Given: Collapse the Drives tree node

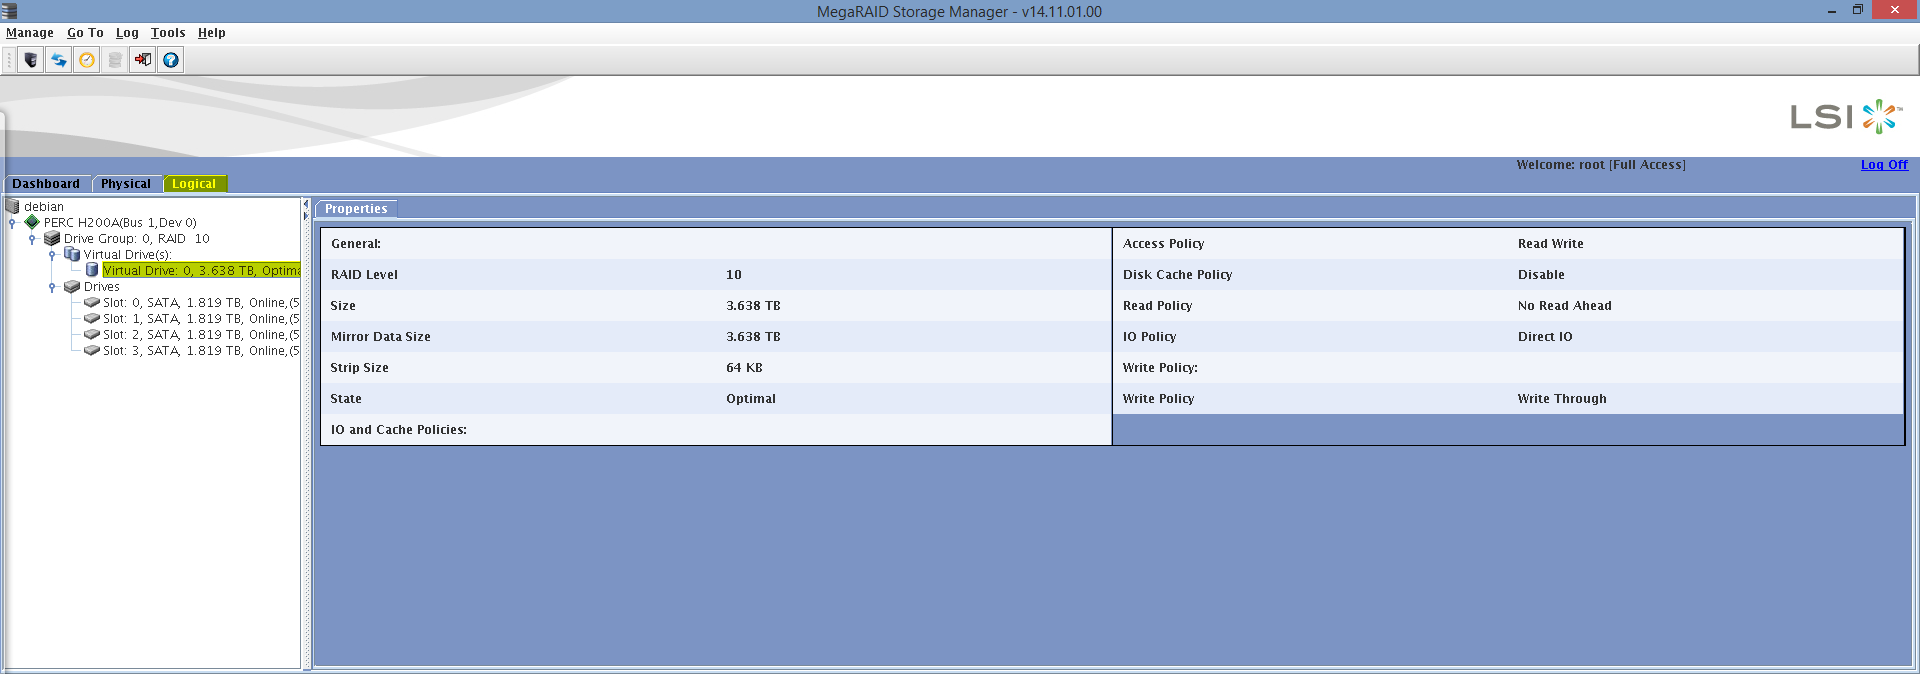Looking at the screenshot, I should pyautogui.click(x=52, y=287).
